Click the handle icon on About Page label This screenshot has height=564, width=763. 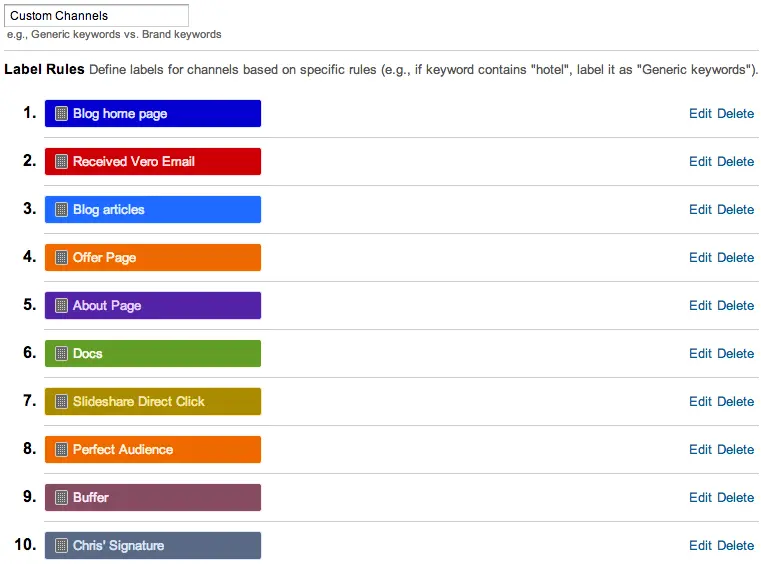[x=61, y=306]
